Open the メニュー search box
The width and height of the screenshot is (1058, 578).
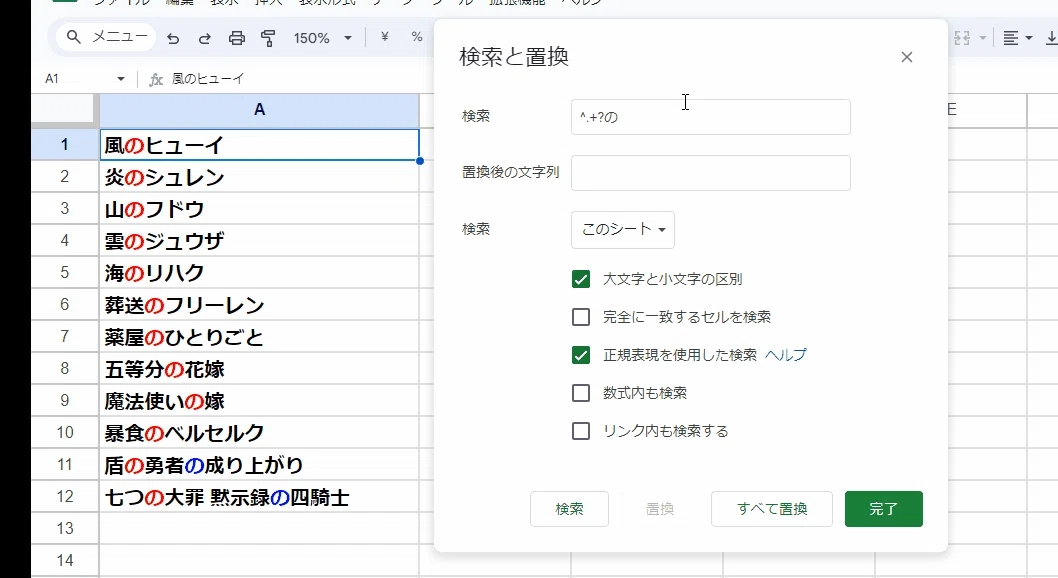point(107,37)
